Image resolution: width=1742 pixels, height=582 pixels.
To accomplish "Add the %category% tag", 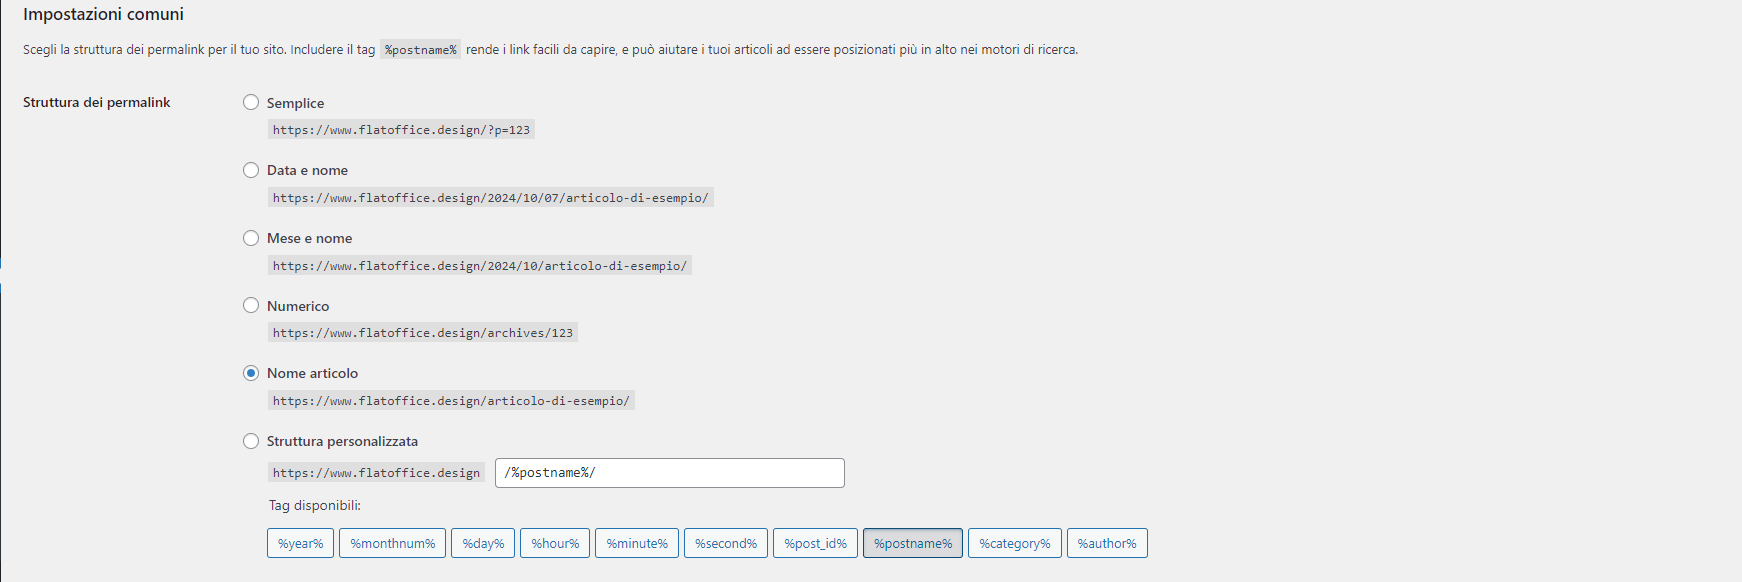I will [x=1014, y=543].
